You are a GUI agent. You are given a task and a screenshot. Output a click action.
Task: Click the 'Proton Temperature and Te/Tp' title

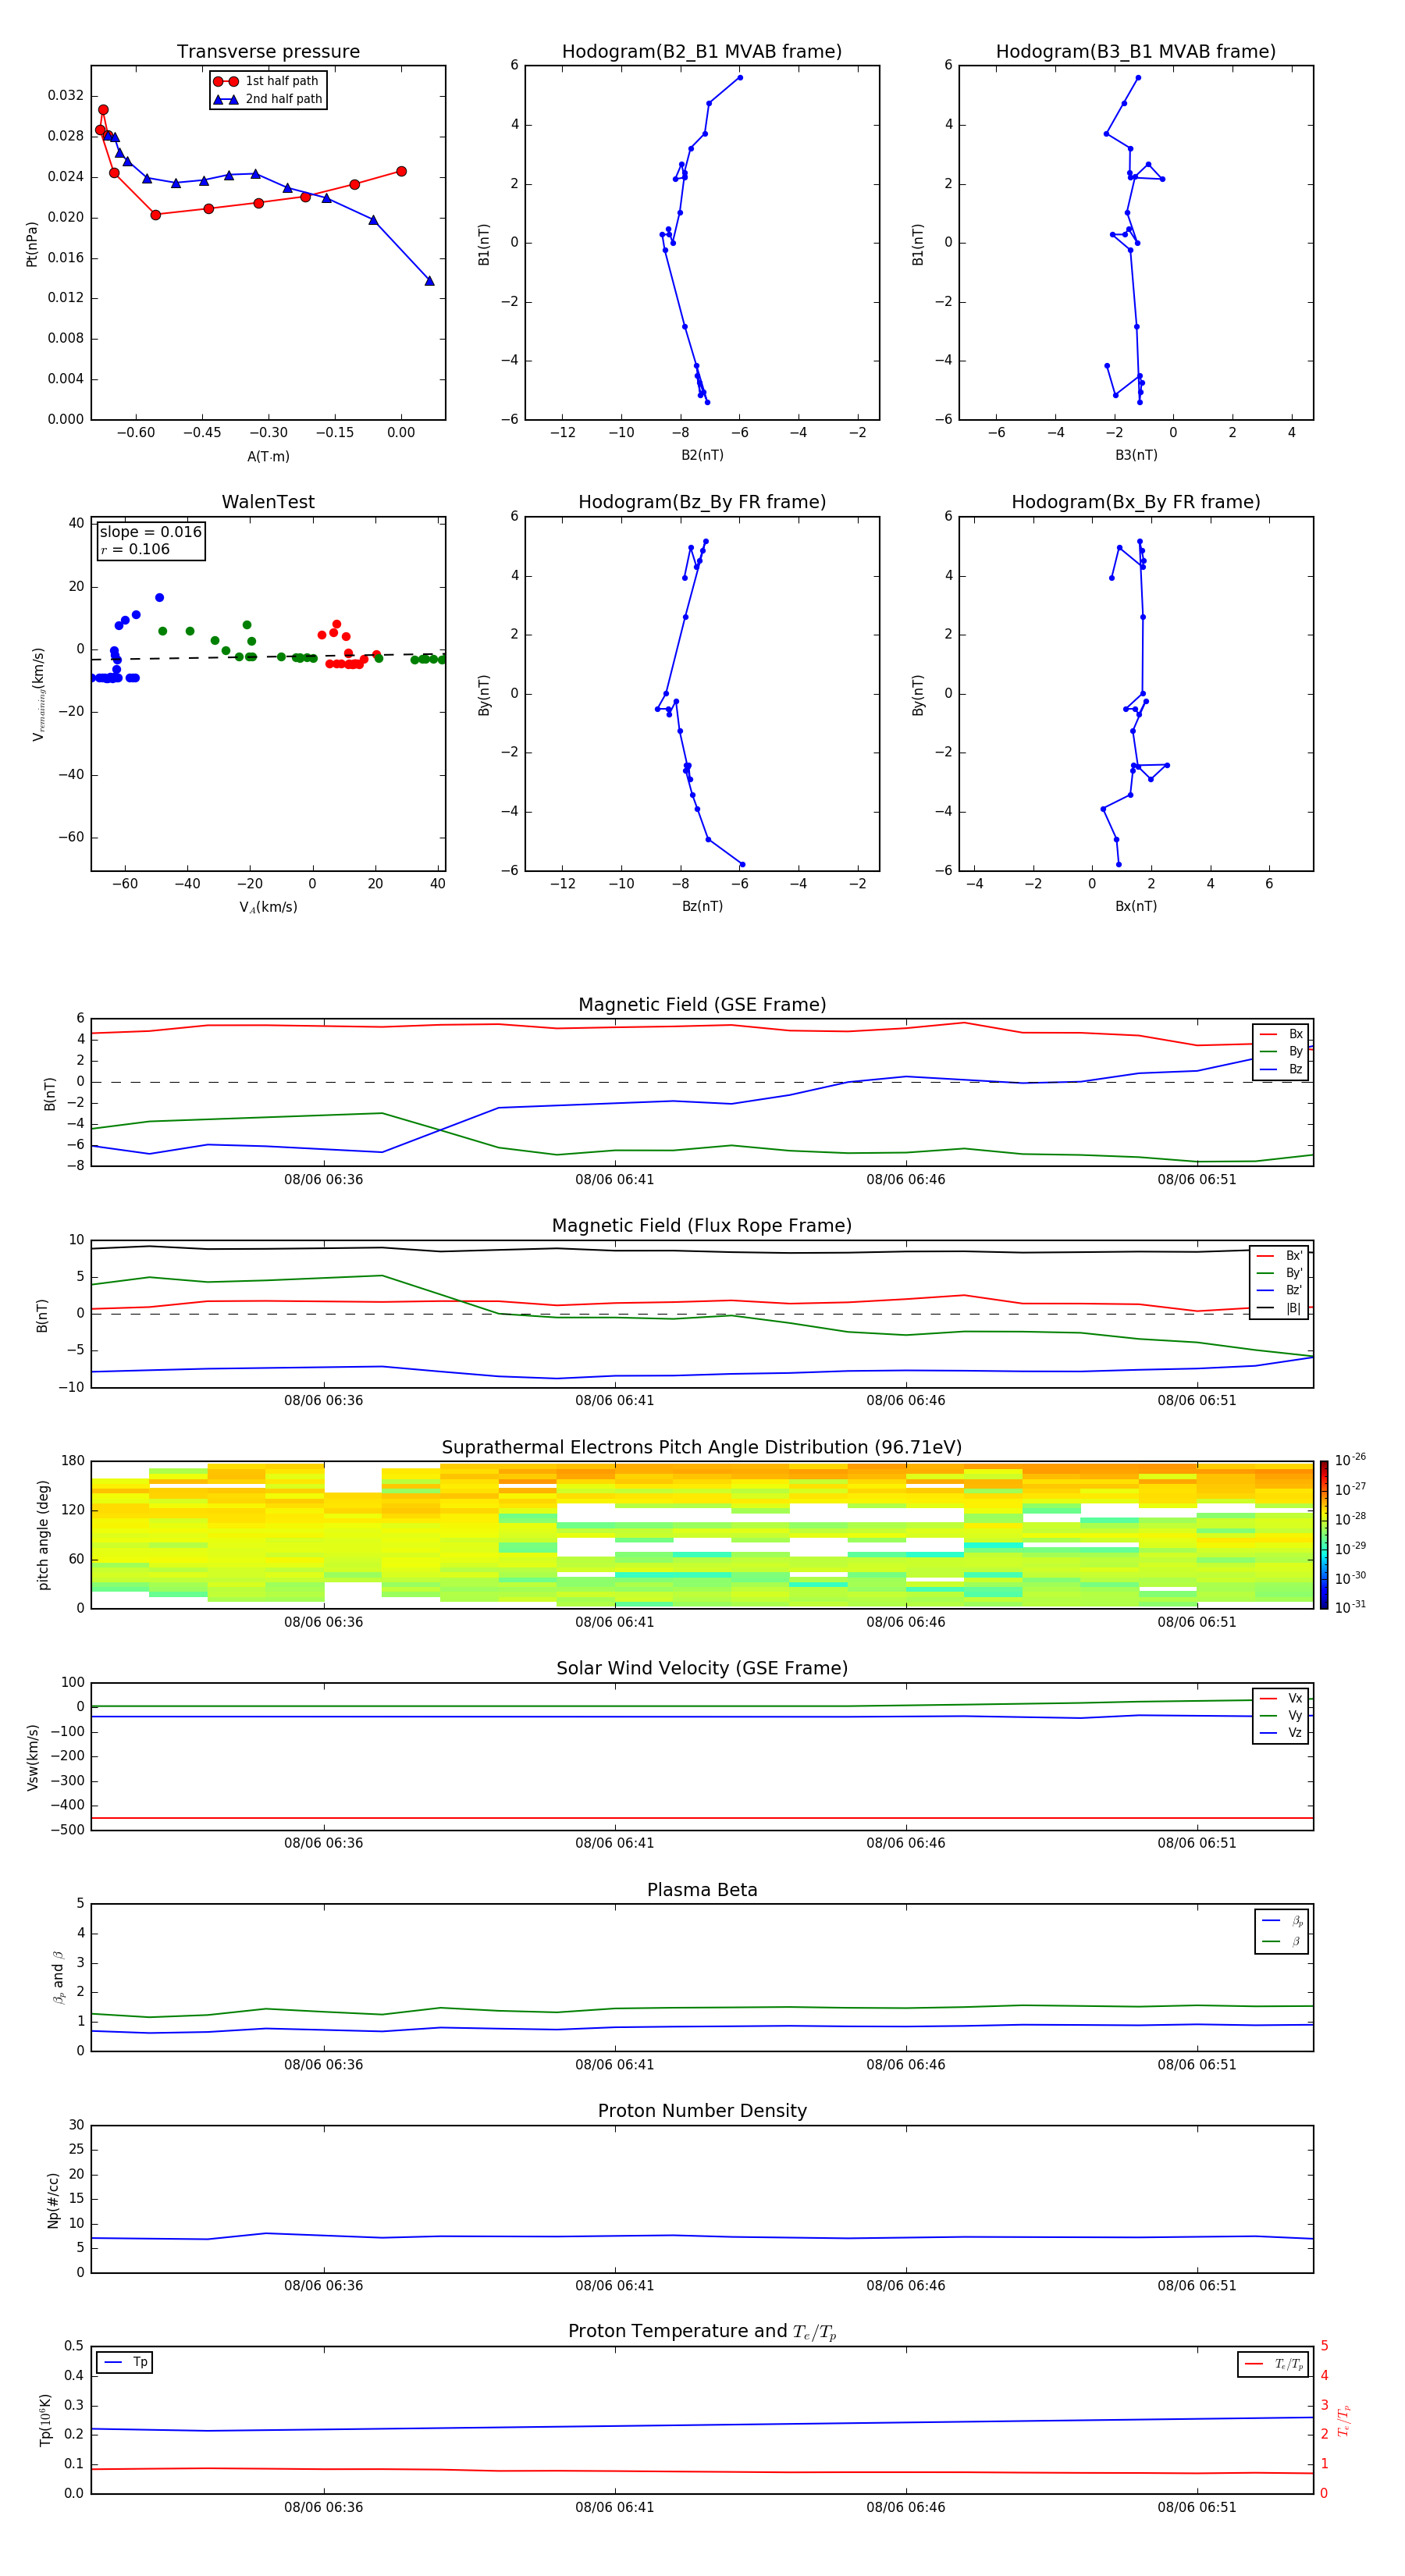pyautogui.click(x=702, y=2332)
